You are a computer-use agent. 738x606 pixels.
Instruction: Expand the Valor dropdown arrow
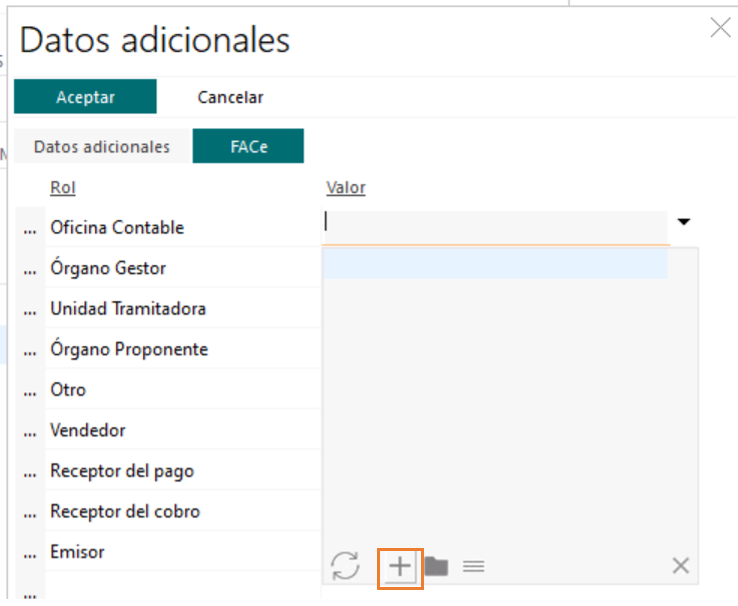tap(684, 222)
